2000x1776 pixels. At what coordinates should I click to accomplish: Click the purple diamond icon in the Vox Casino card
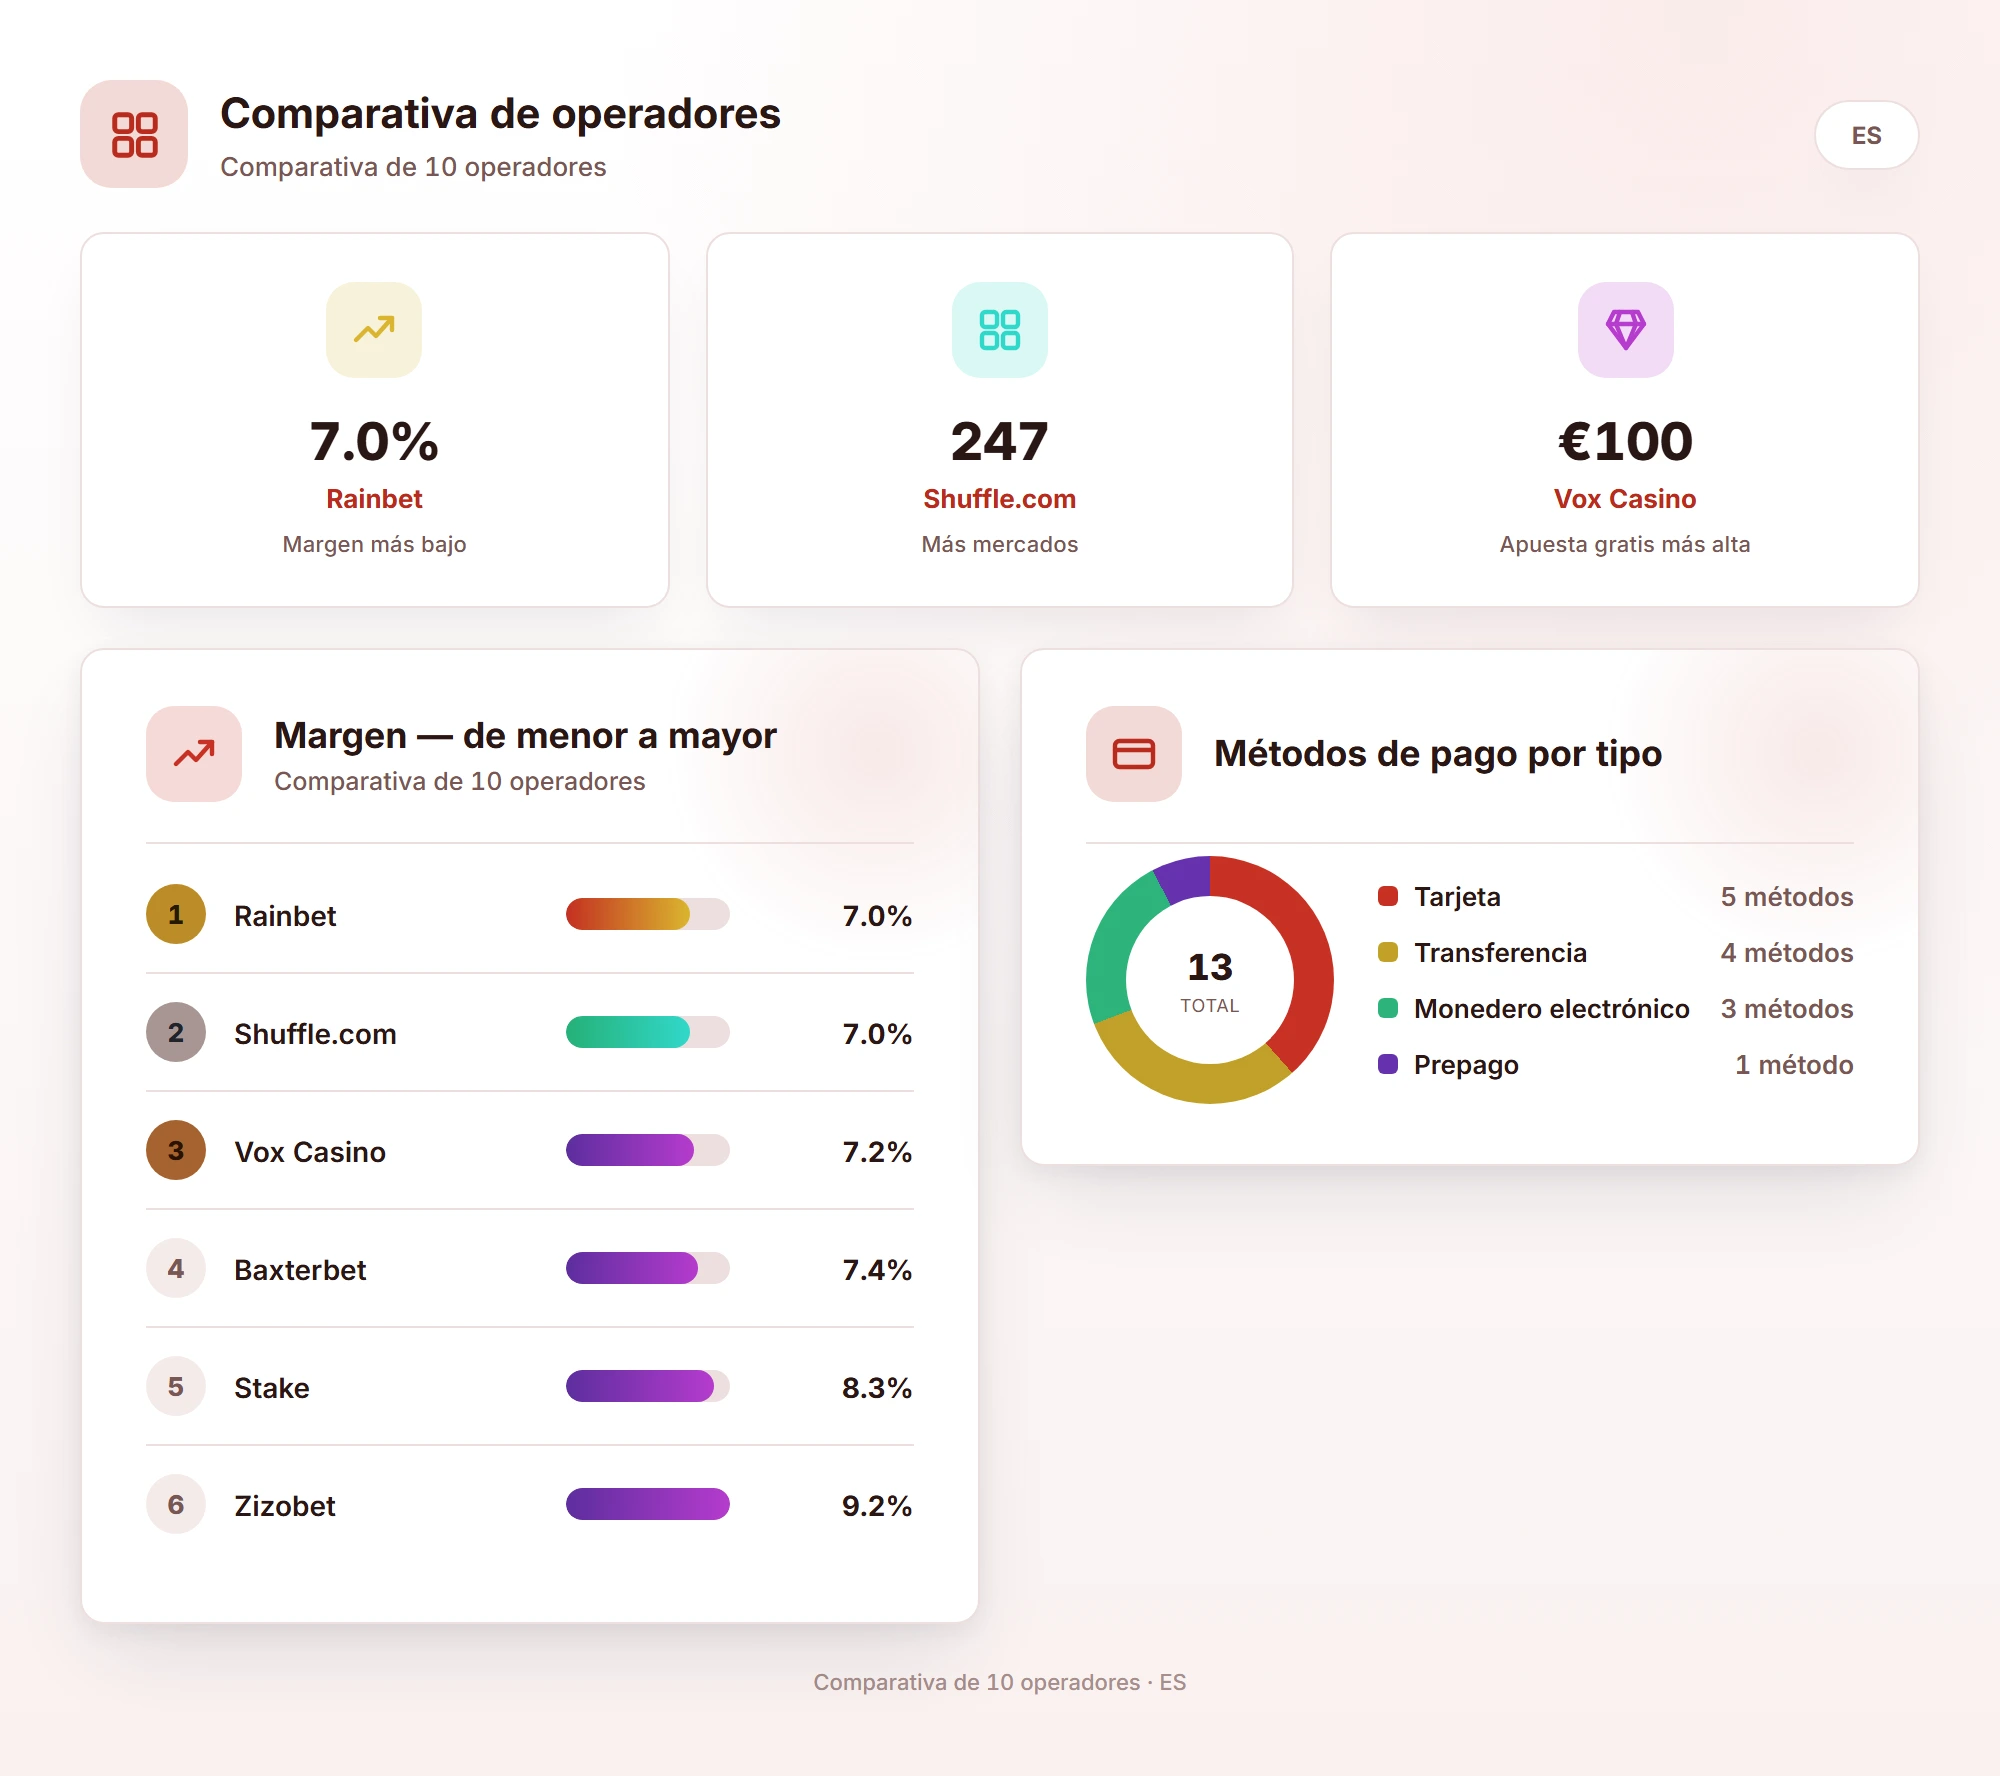click(1625, 329)
